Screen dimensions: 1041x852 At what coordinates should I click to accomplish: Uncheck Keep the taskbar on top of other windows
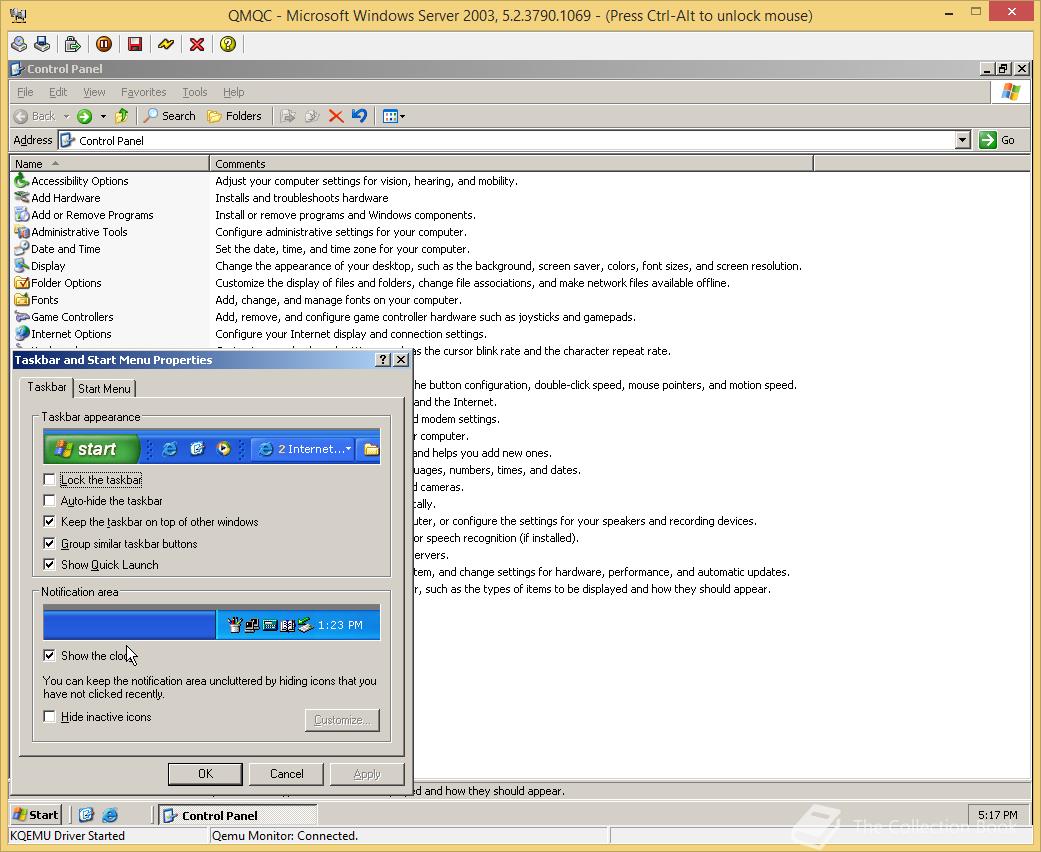[x=49, y=522]
